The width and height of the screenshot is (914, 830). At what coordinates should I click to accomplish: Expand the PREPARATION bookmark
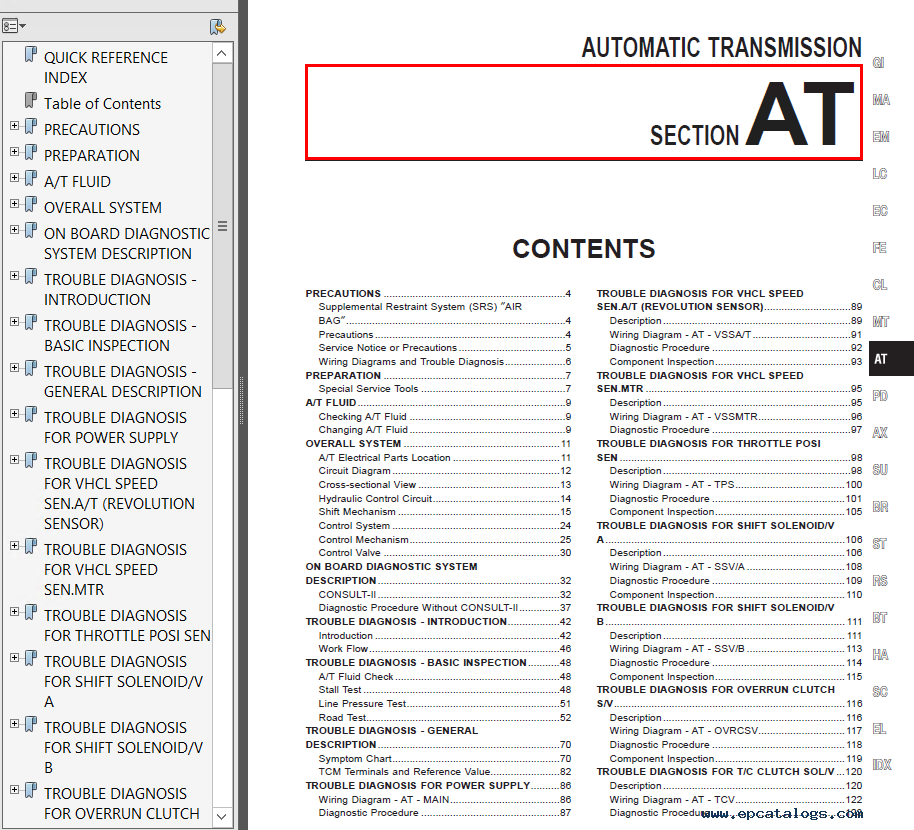point(15,152)
